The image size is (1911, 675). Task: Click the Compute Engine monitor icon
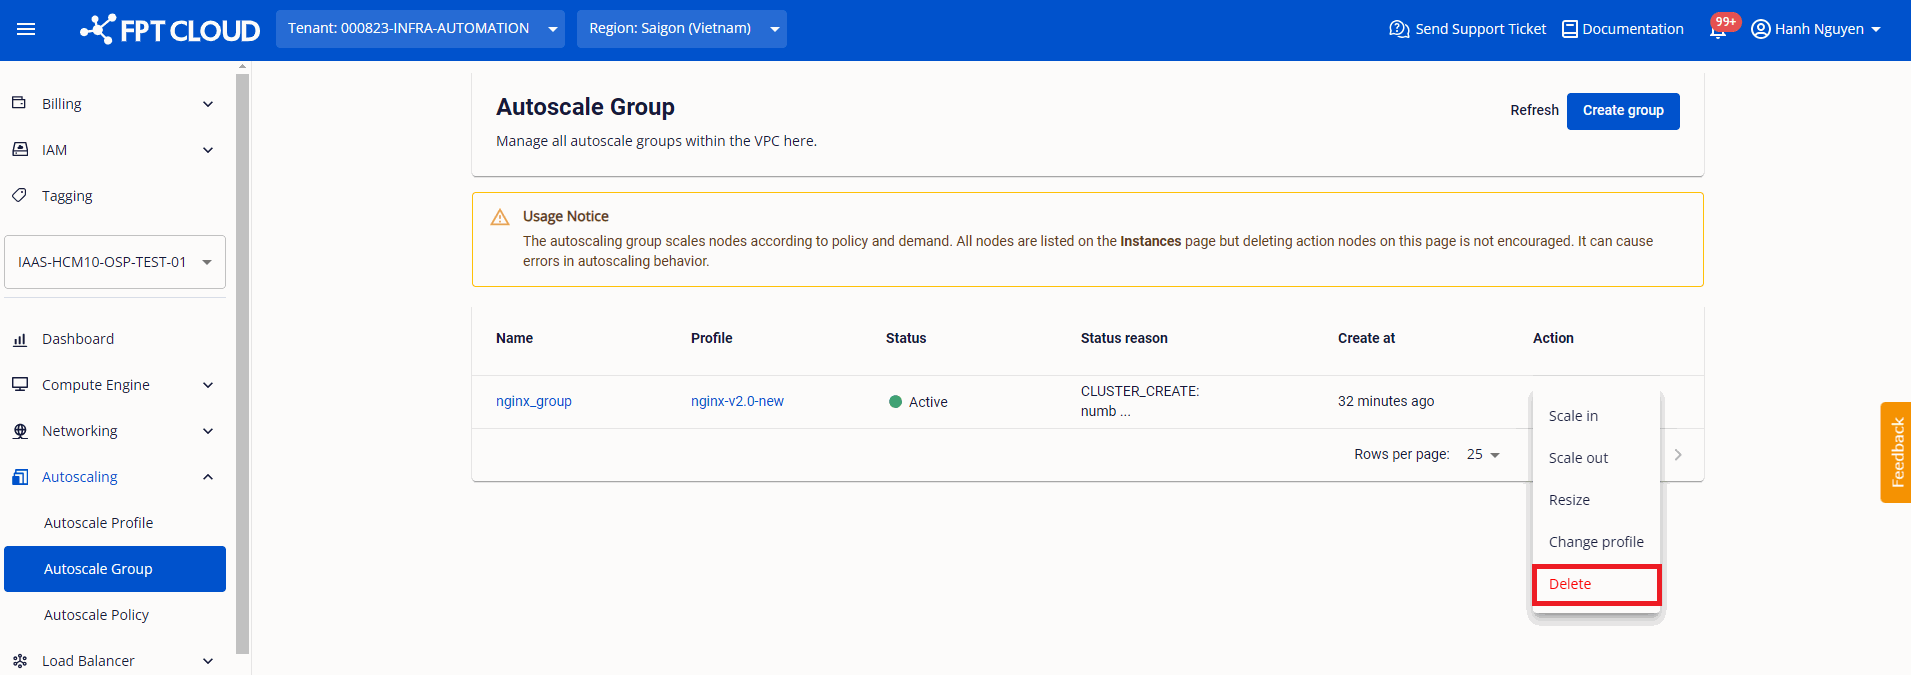click(x=19, y=384)
